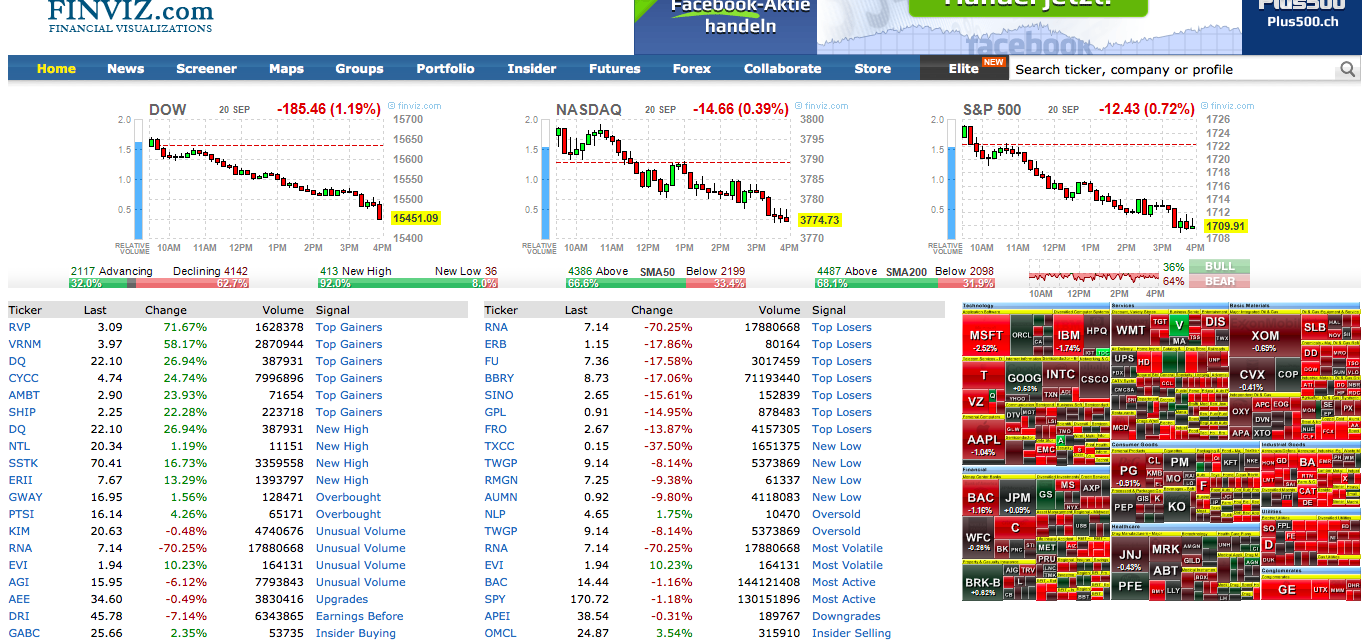Open the Insider Selling signal link
Viewport: 1365px width, 644px height.
pos(852,633)
